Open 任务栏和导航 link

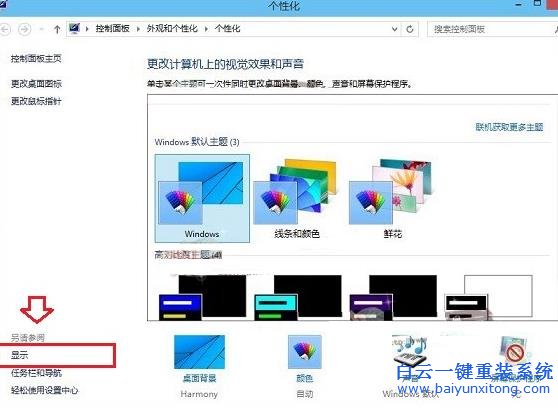point(36,373)
